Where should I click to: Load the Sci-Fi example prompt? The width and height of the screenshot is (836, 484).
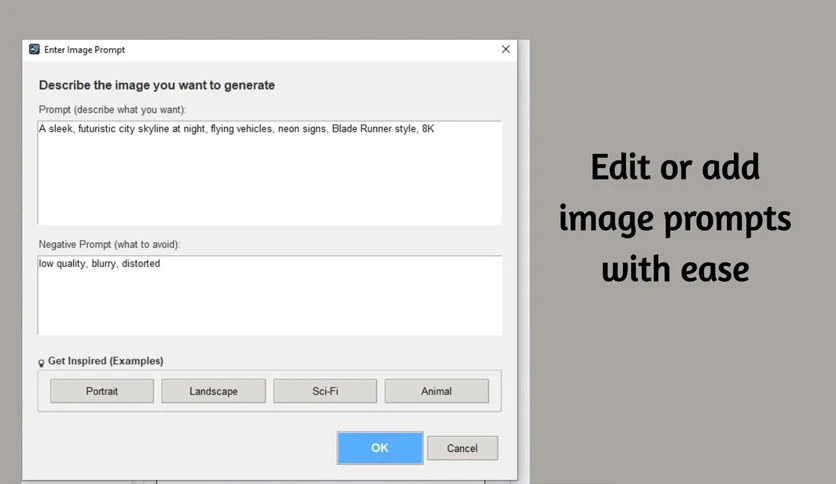pyautogui.click(x=325, y=391)
